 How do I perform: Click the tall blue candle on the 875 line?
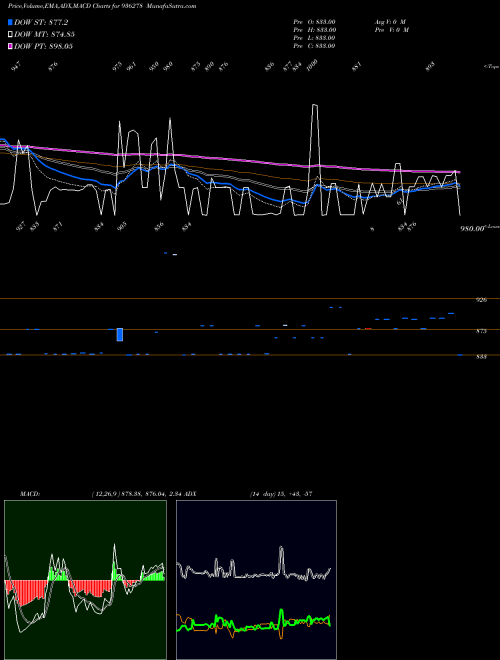click(x=120, y=335)
